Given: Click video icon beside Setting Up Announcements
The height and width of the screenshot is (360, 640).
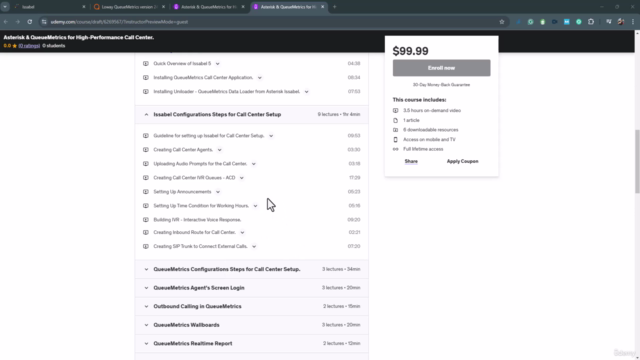Looking at the screenshot, I should pyautogui.click(x=146, y=192).
